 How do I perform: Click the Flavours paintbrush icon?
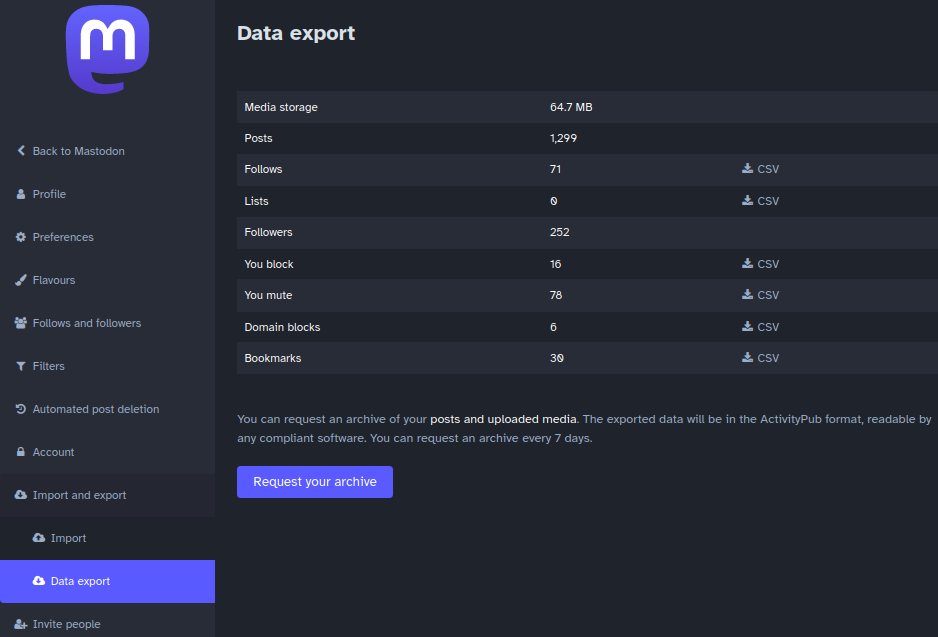click(21, 280)
